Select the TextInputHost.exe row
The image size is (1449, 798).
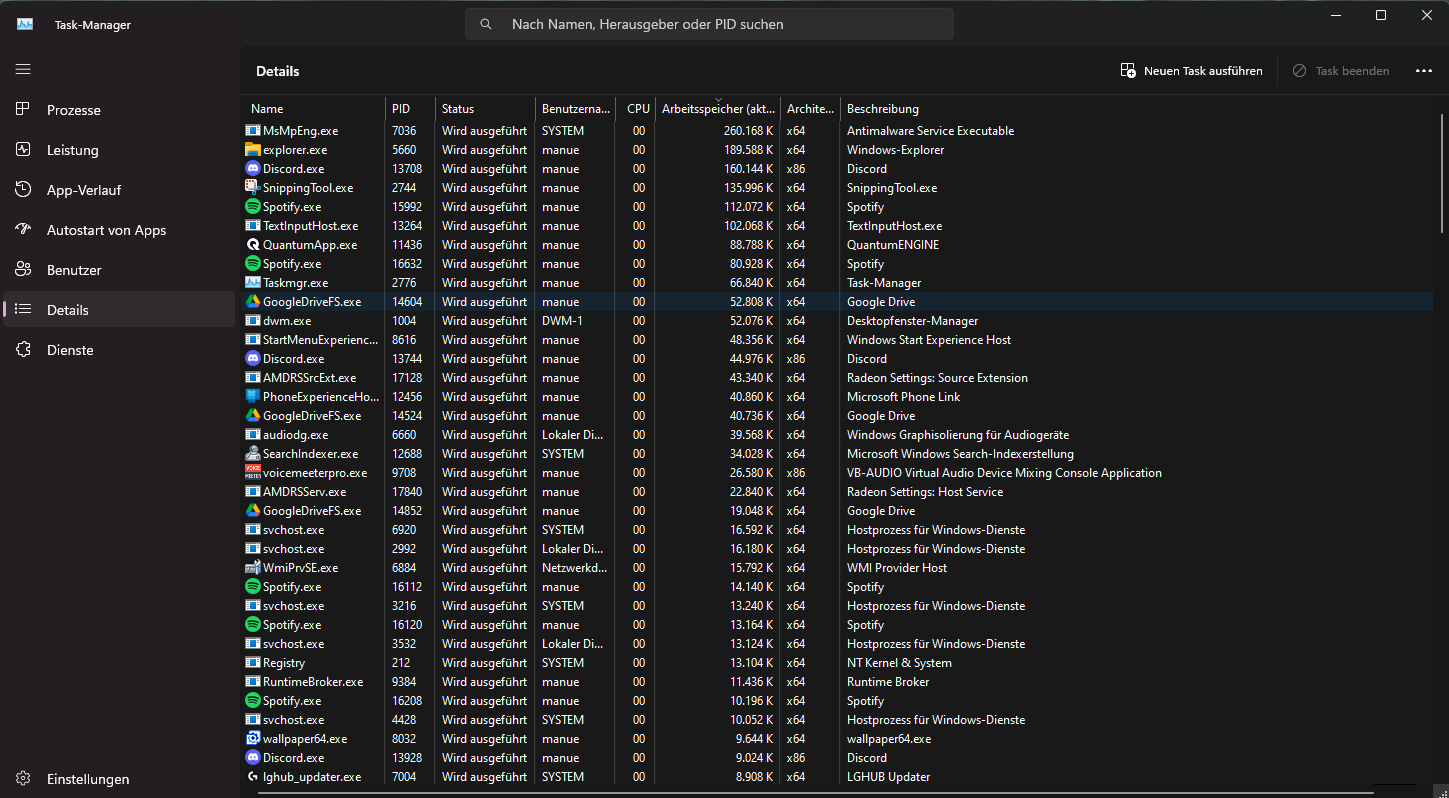pos(838,226)
